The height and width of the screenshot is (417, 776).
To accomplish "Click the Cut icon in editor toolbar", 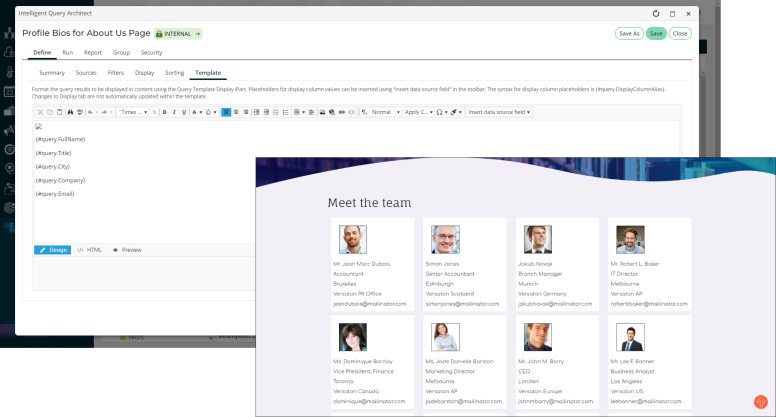I will click(x=40, y=112).
